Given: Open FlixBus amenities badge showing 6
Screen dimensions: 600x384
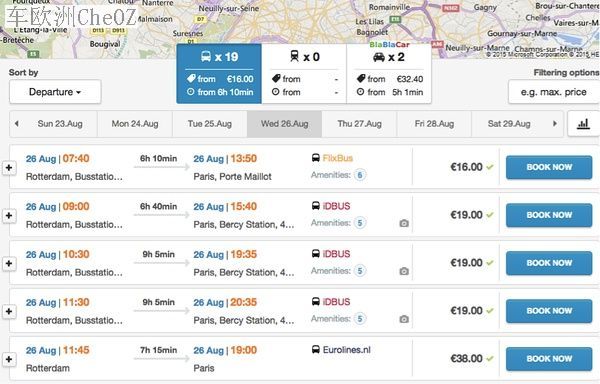Looking at the screenshot, I should pos(360,175).
